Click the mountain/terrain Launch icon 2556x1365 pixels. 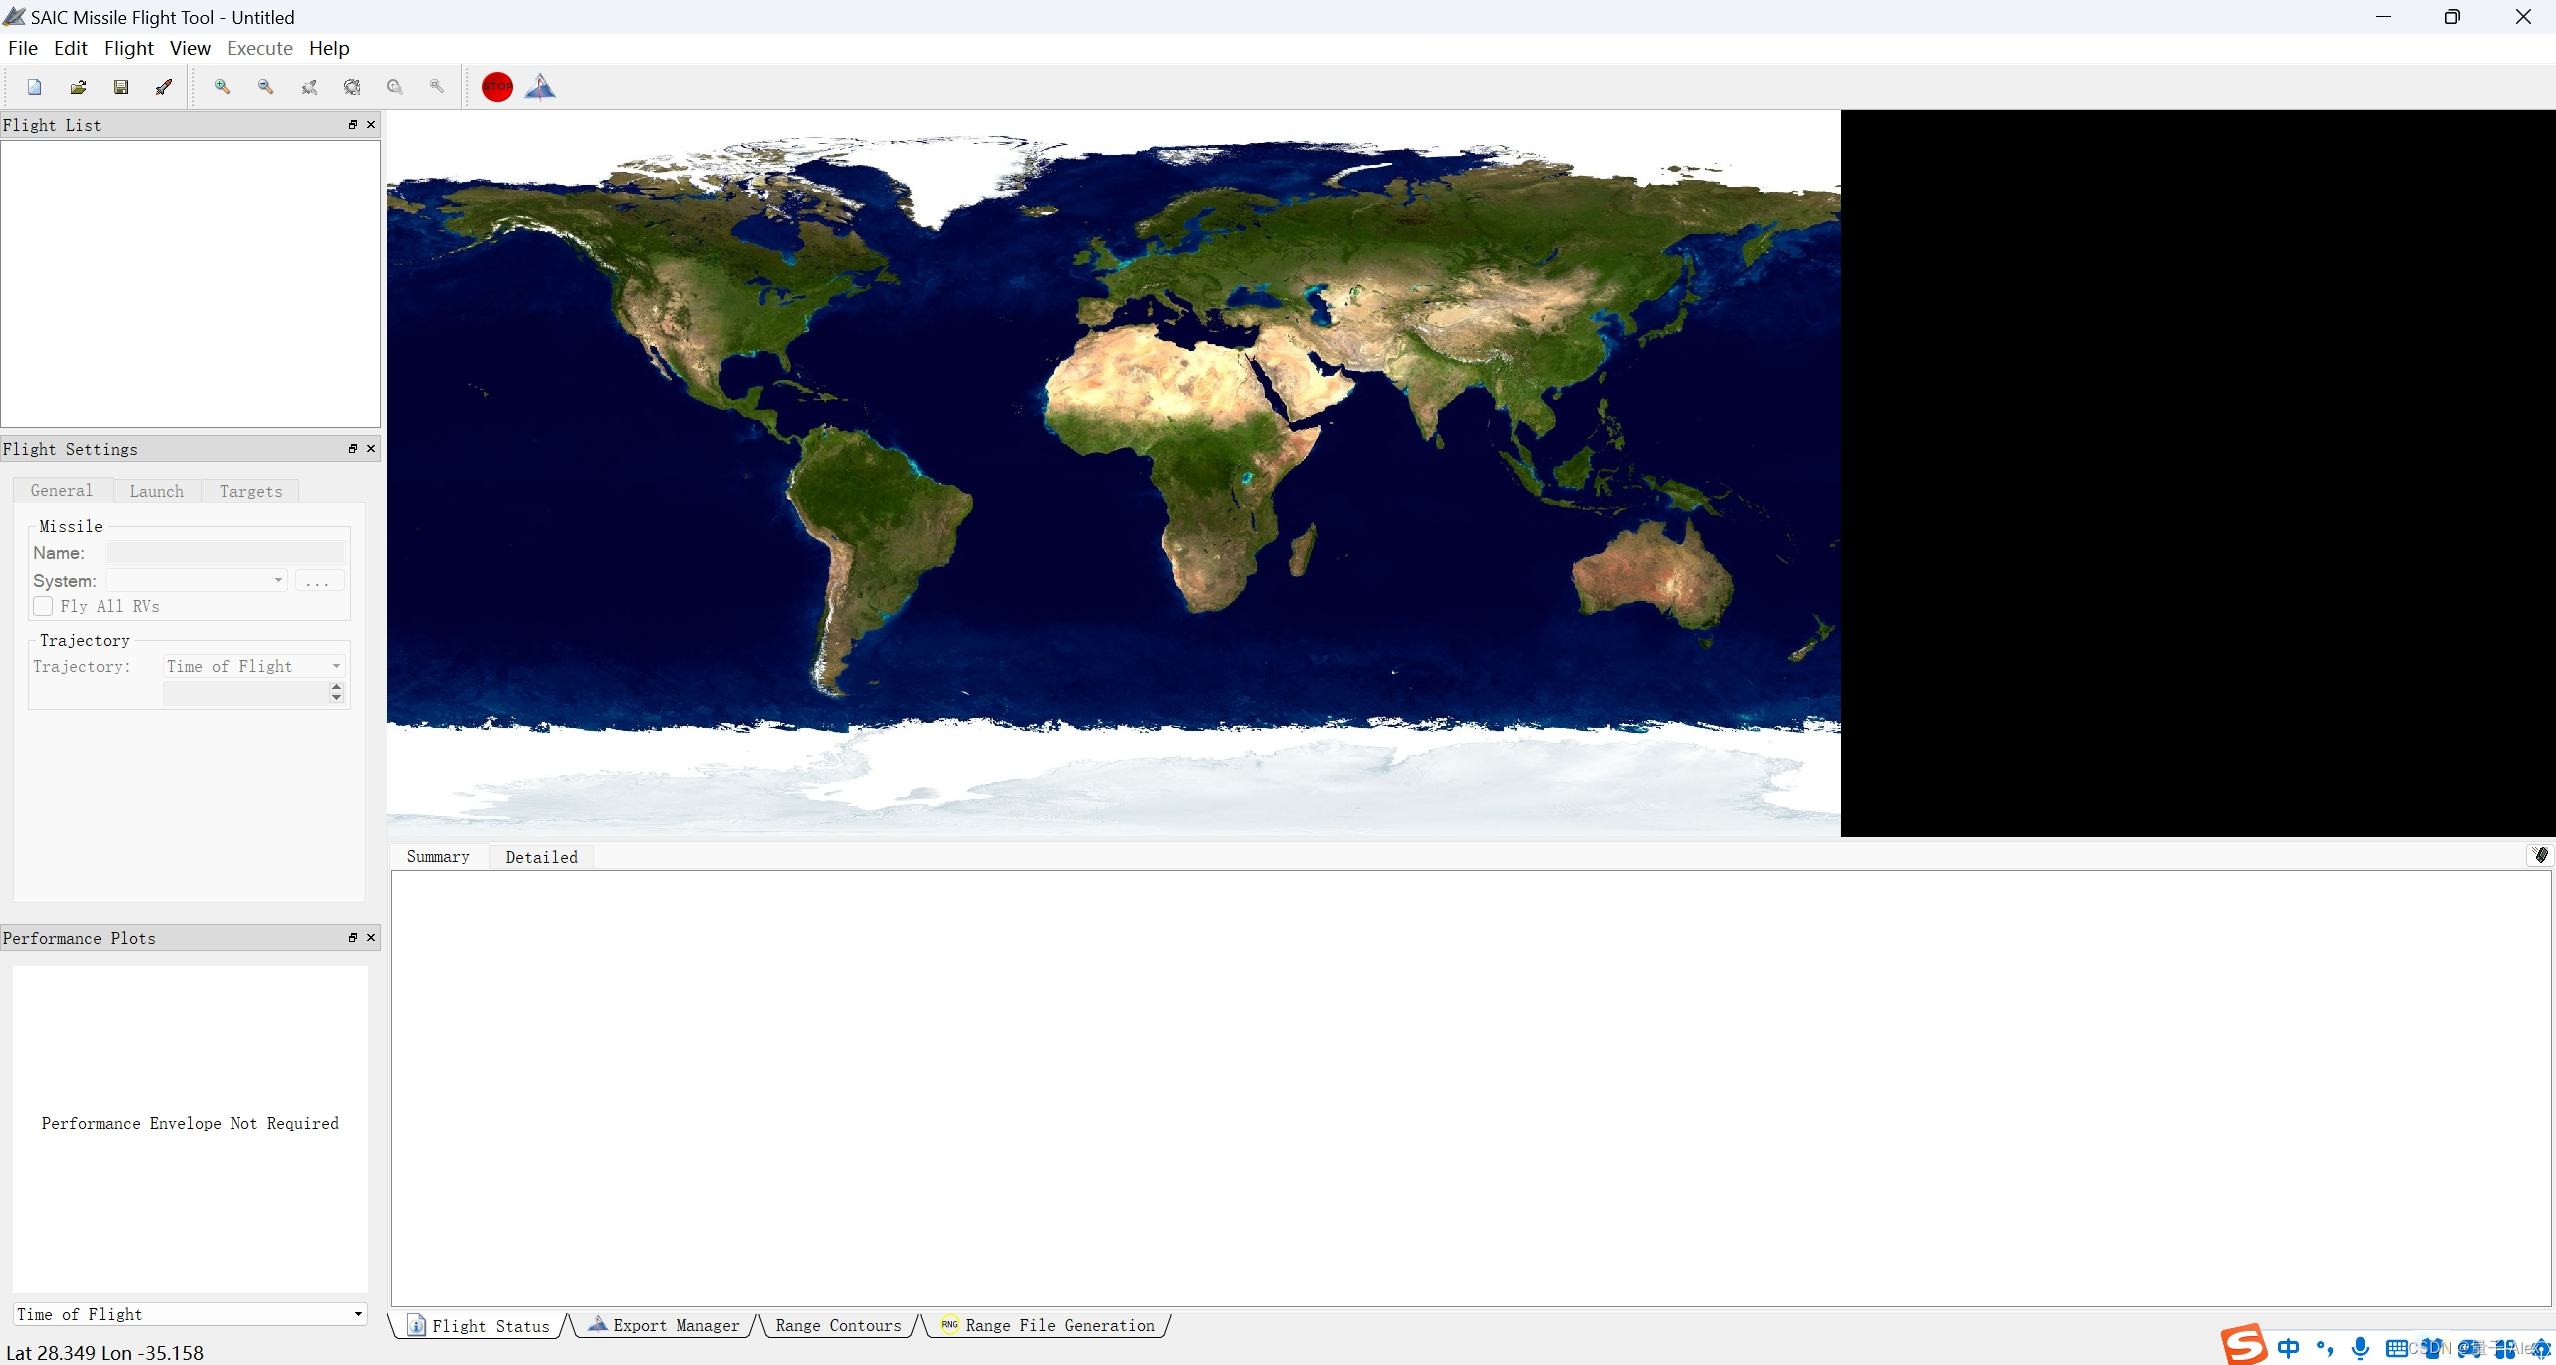pos(539,86)
